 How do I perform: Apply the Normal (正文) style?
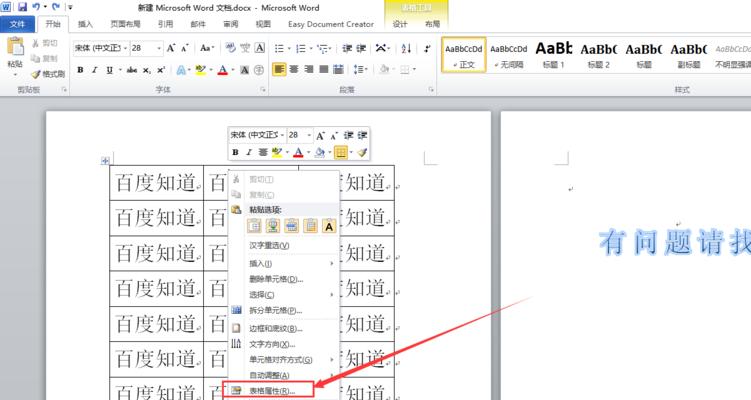point(464,55)
